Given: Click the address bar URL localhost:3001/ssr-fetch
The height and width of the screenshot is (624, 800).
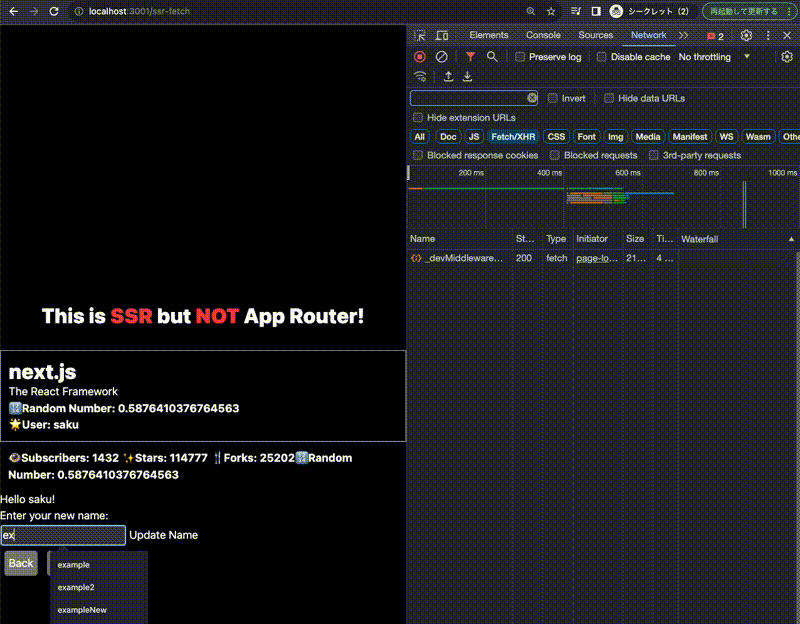Looking at the screenshot, I should point(139,11).
